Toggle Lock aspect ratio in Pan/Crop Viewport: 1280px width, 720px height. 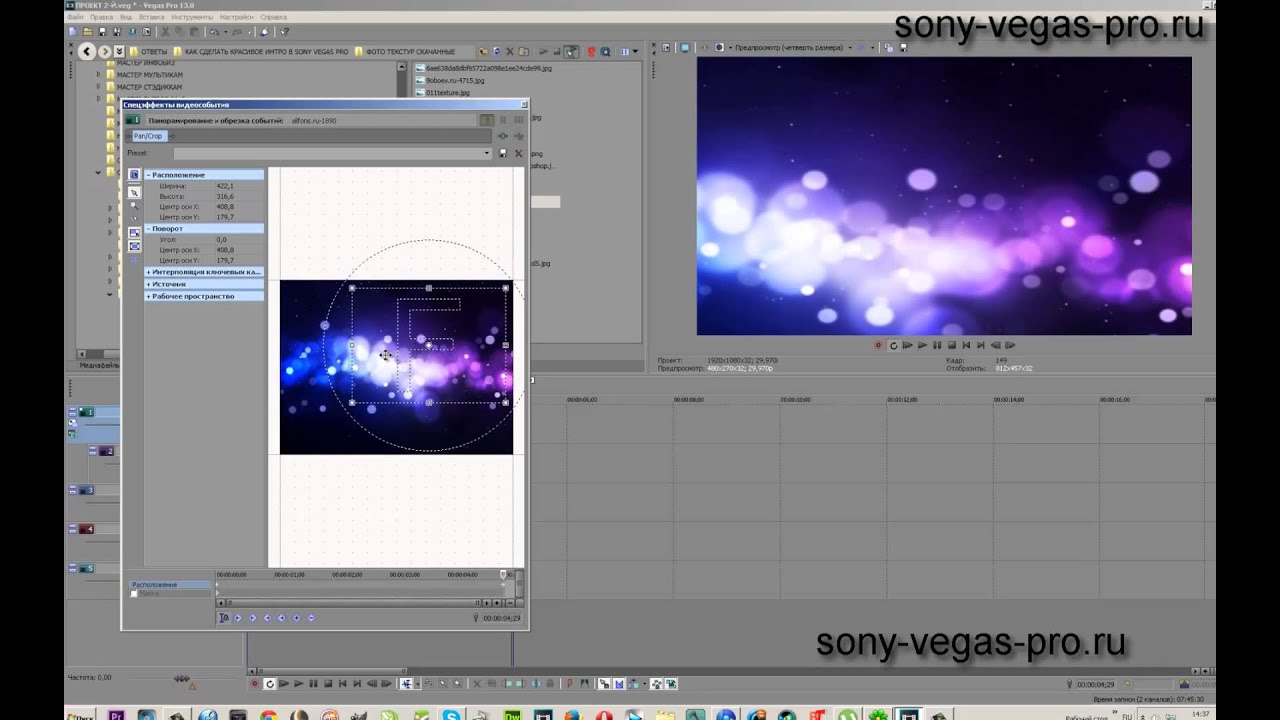coord(134,232)
